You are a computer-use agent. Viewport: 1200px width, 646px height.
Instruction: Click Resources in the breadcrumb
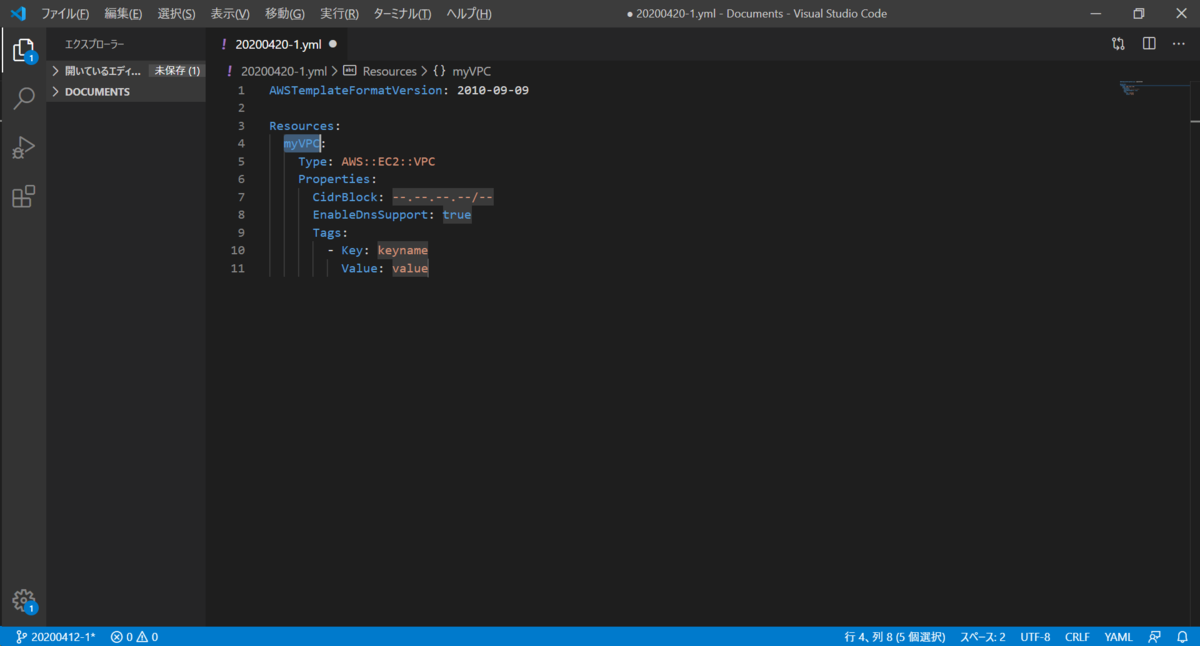click(389, 71)
